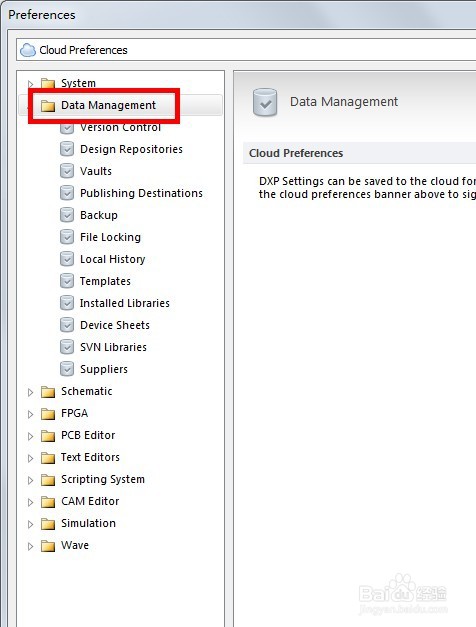Expand the Schematic folder arrow
Viewport: 476px width, 627px height.
tap(30, 392)
